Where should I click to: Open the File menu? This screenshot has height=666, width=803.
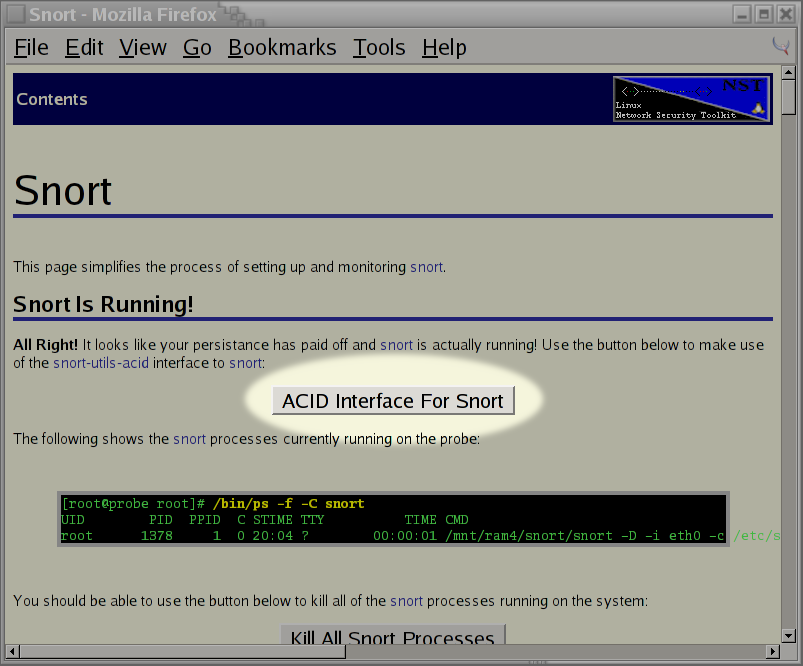pyautogui.click(x=31, y=48)
